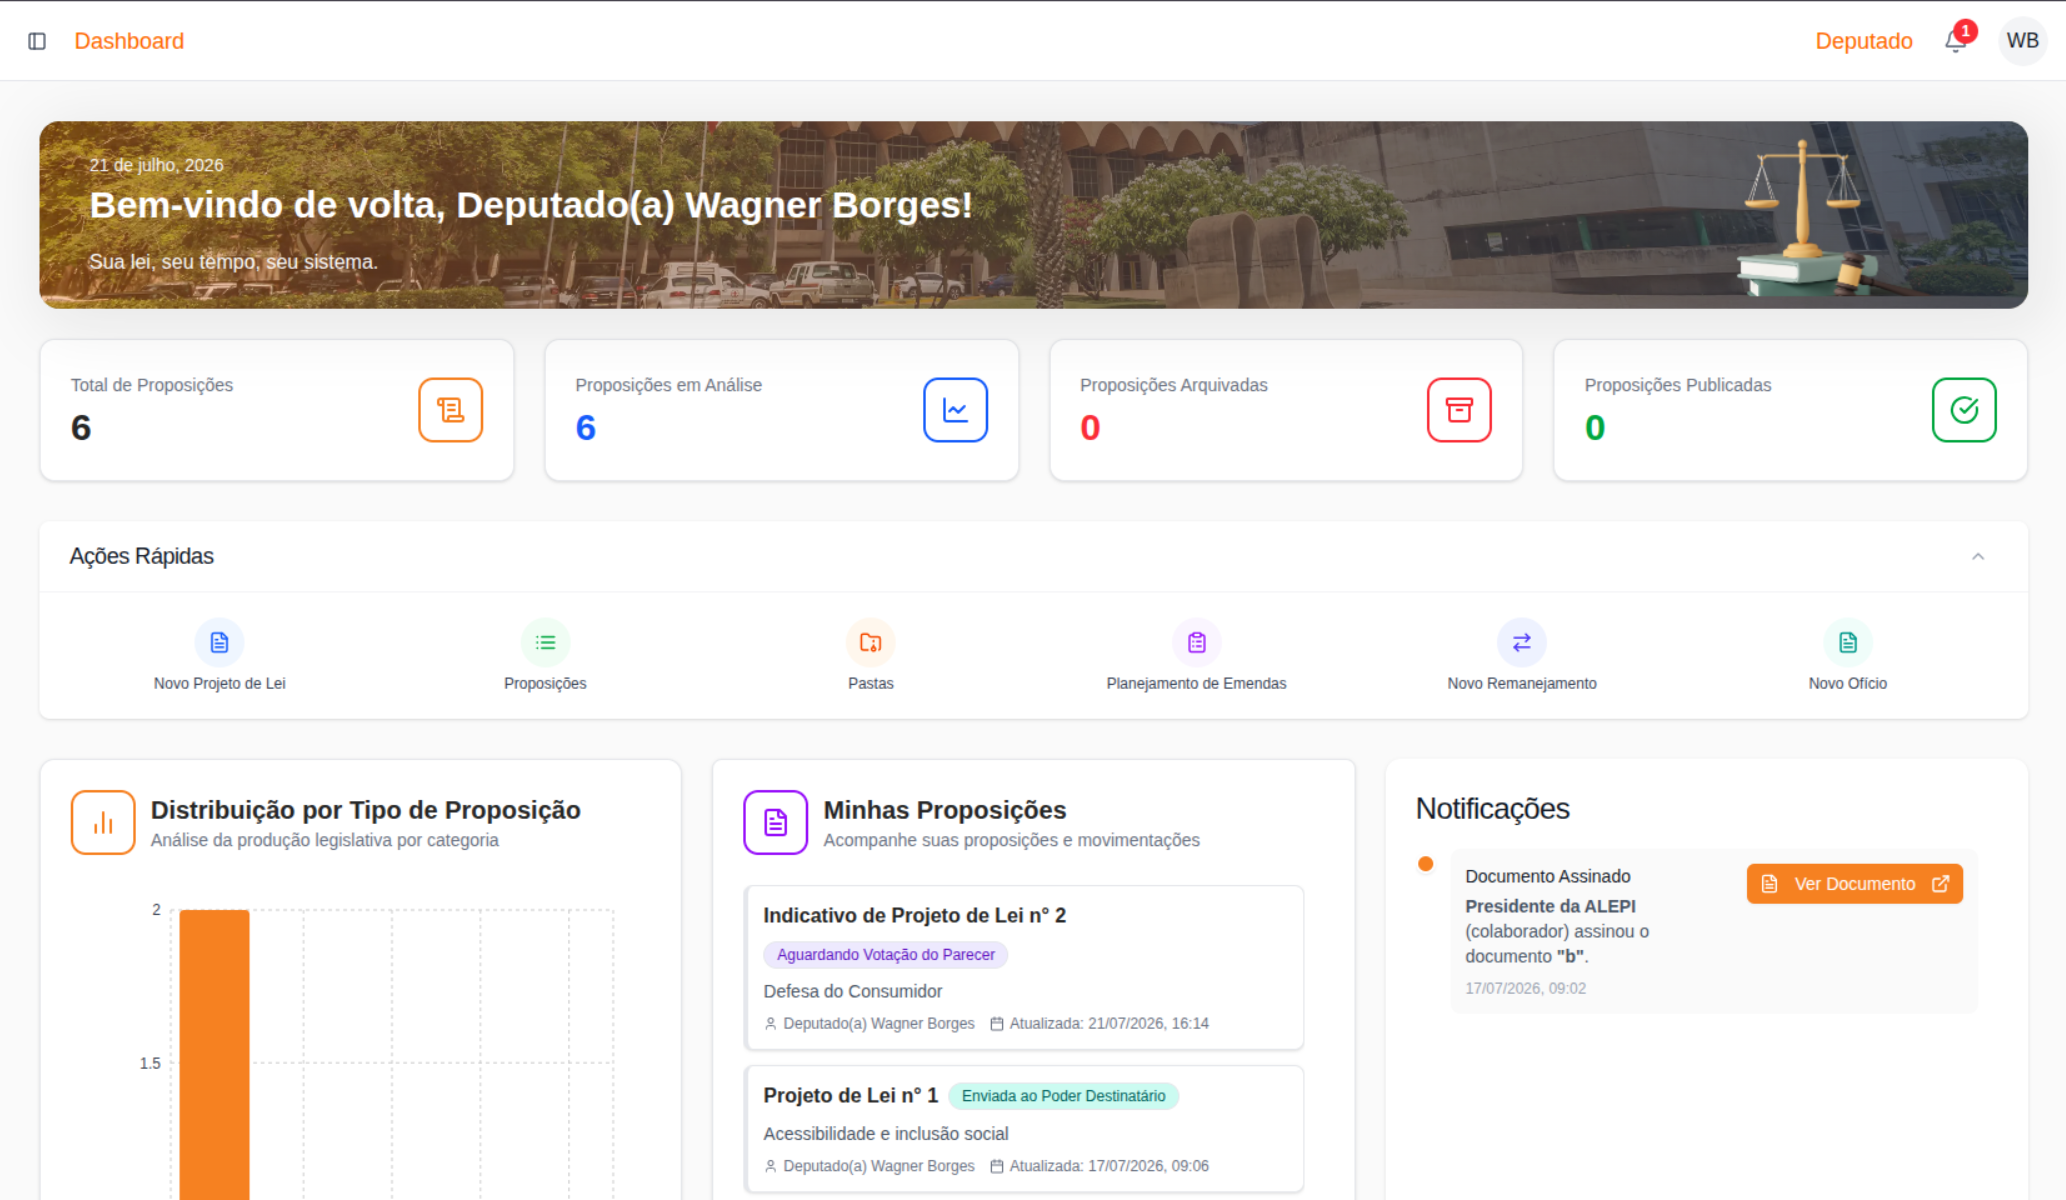
Task: Click the orange bar in the distribution chart
Action: click(214, 1054)
